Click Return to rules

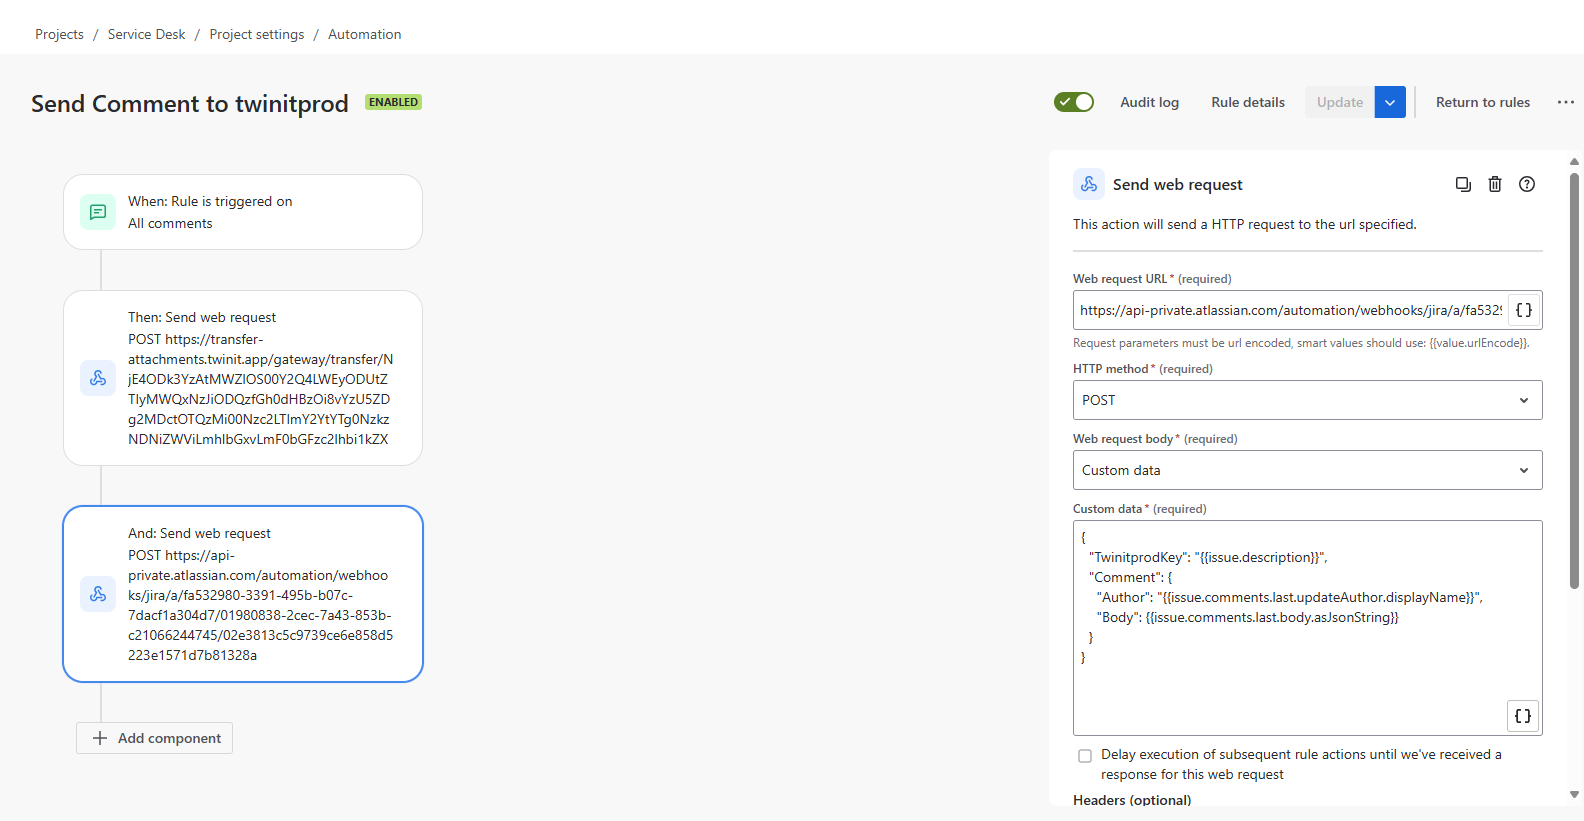pos(1483,102)
